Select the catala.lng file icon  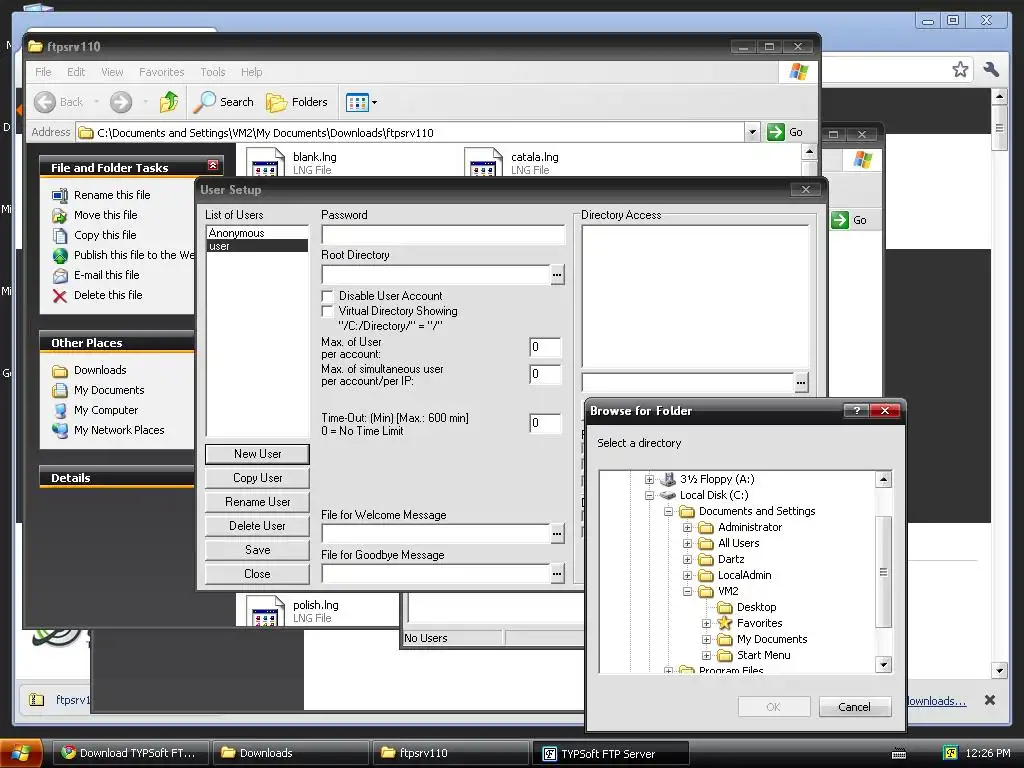[483, 162]
